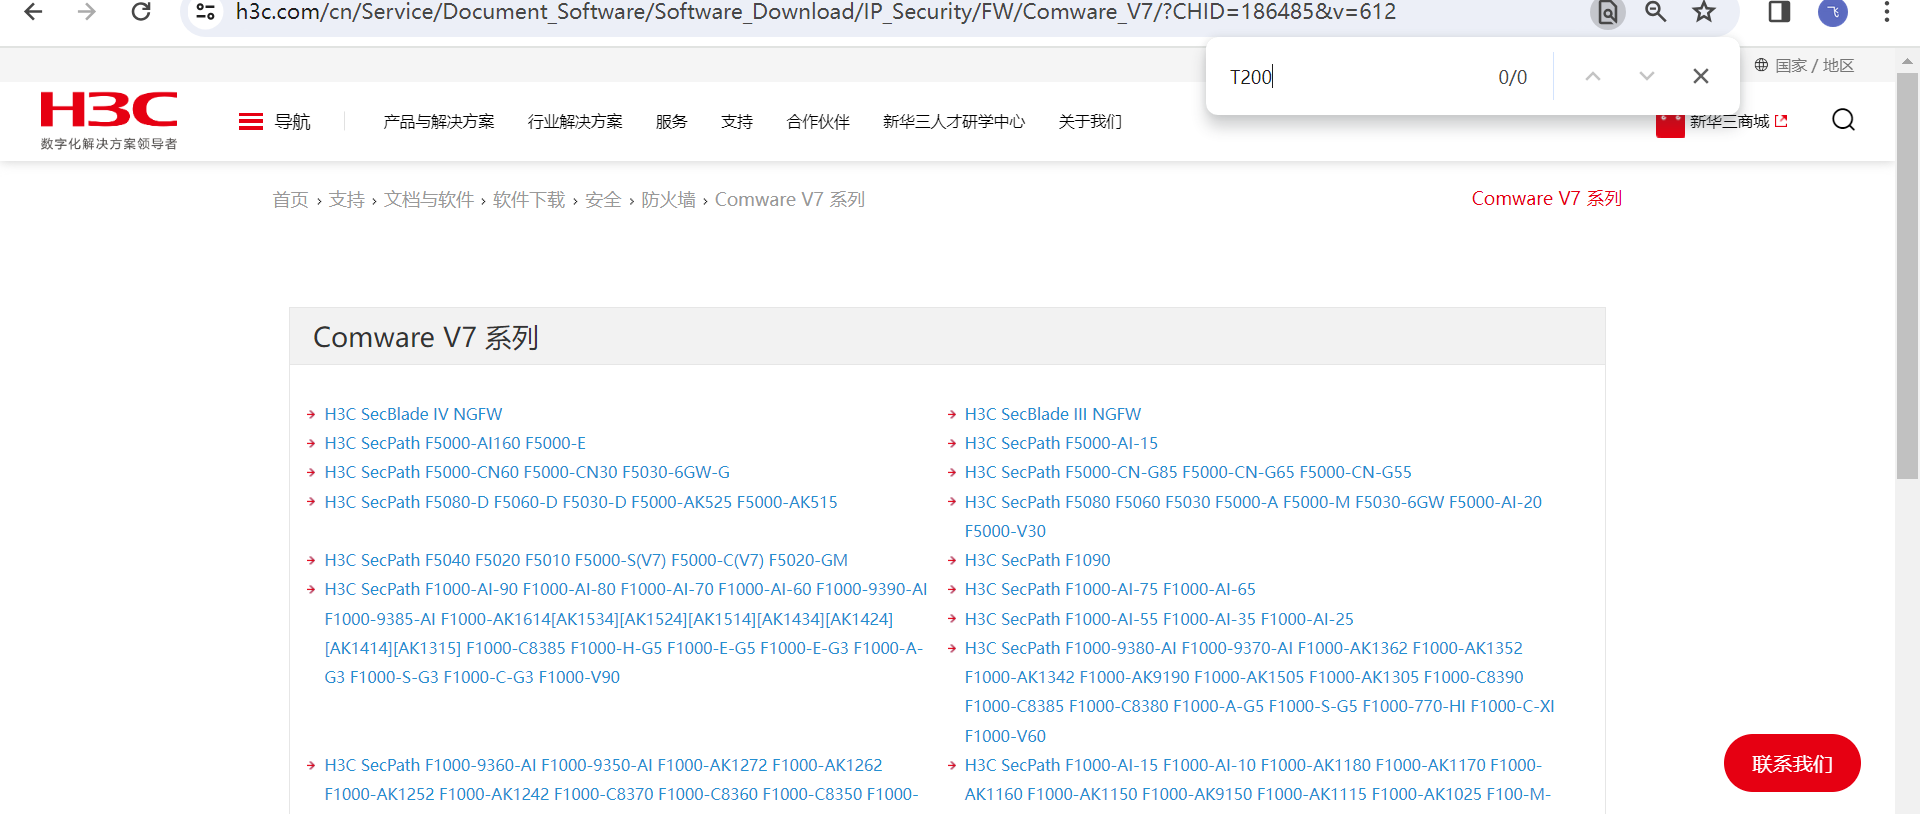Click 软件下载 breadcrumb
Image resolution: width=1920 pixels, height=814 pixels.
tap(529, 200)
